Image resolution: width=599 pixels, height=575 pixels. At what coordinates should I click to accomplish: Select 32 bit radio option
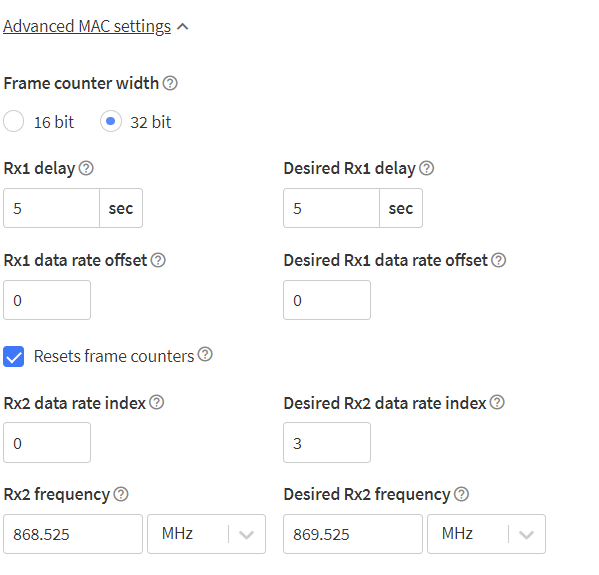click(x=111, y=121)
